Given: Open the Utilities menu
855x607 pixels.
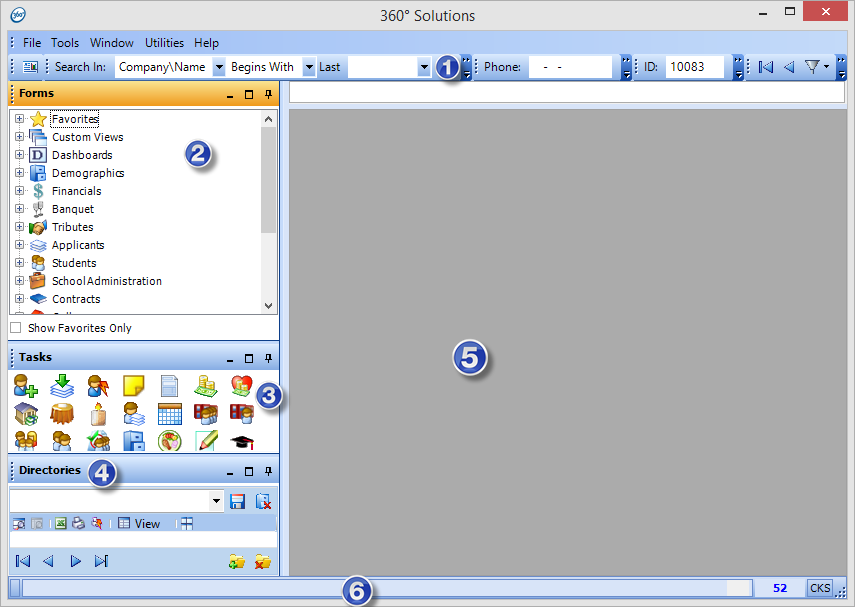Looking at the screenshot, I should tap(164, 43).
